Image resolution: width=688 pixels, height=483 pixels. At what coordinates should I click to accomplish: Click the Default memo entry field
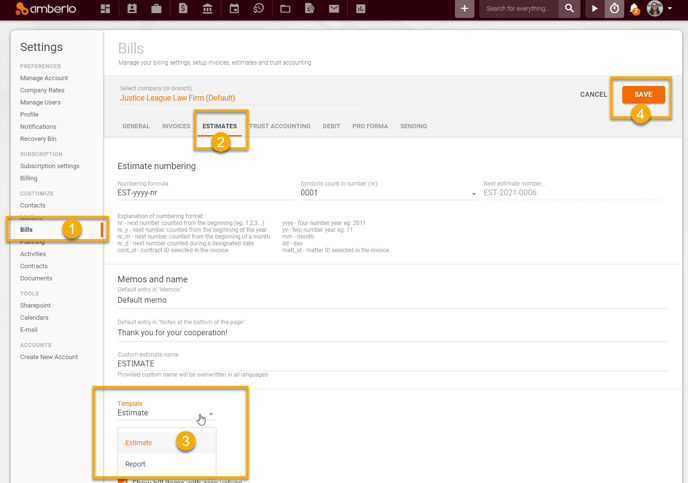(x=392, y=301)
